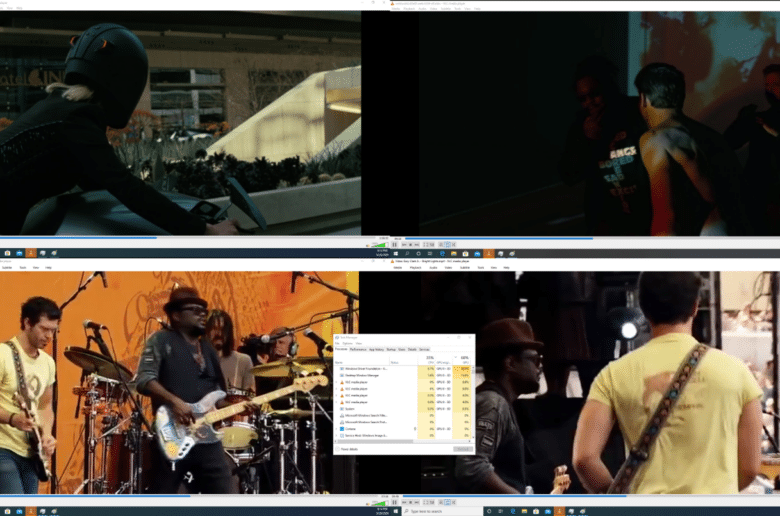780x516 pixels.
Task: Switch to Task Manager Services tab
Action: tap(424, 350)
